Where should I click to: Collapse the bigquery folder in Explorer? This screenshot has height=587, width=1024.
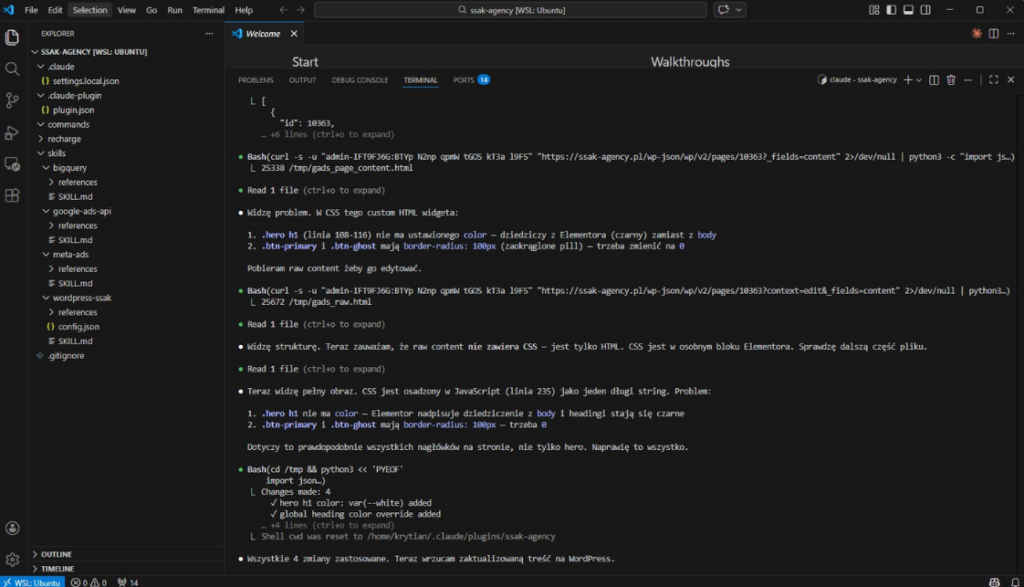tap(68, 167)
